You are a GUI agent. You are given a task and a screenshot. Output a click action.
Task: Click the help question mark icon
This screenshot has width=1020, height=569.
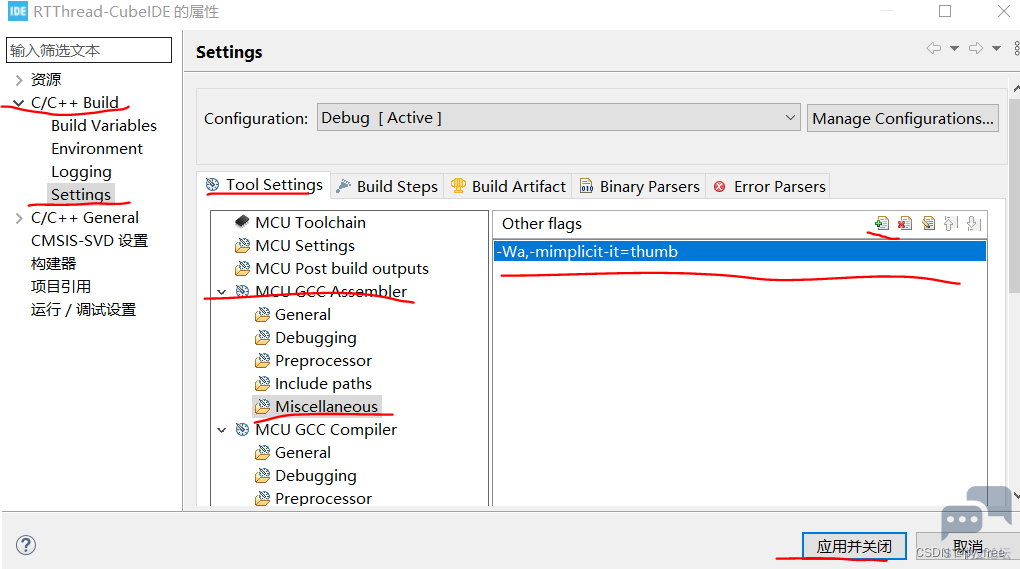[26, 545]
